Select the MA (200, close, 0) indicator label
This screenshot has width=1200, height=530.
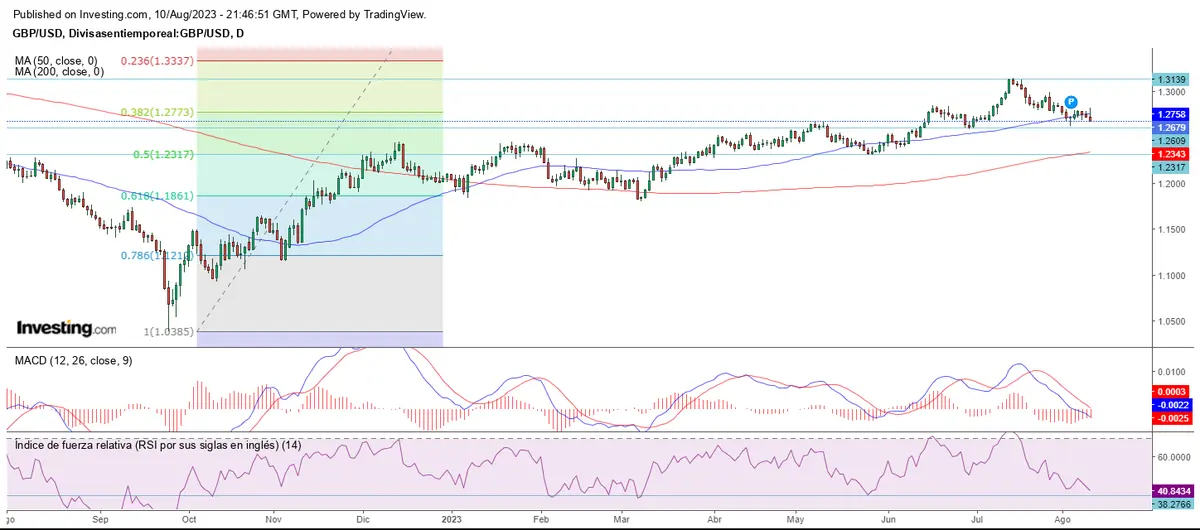[60, 72]
